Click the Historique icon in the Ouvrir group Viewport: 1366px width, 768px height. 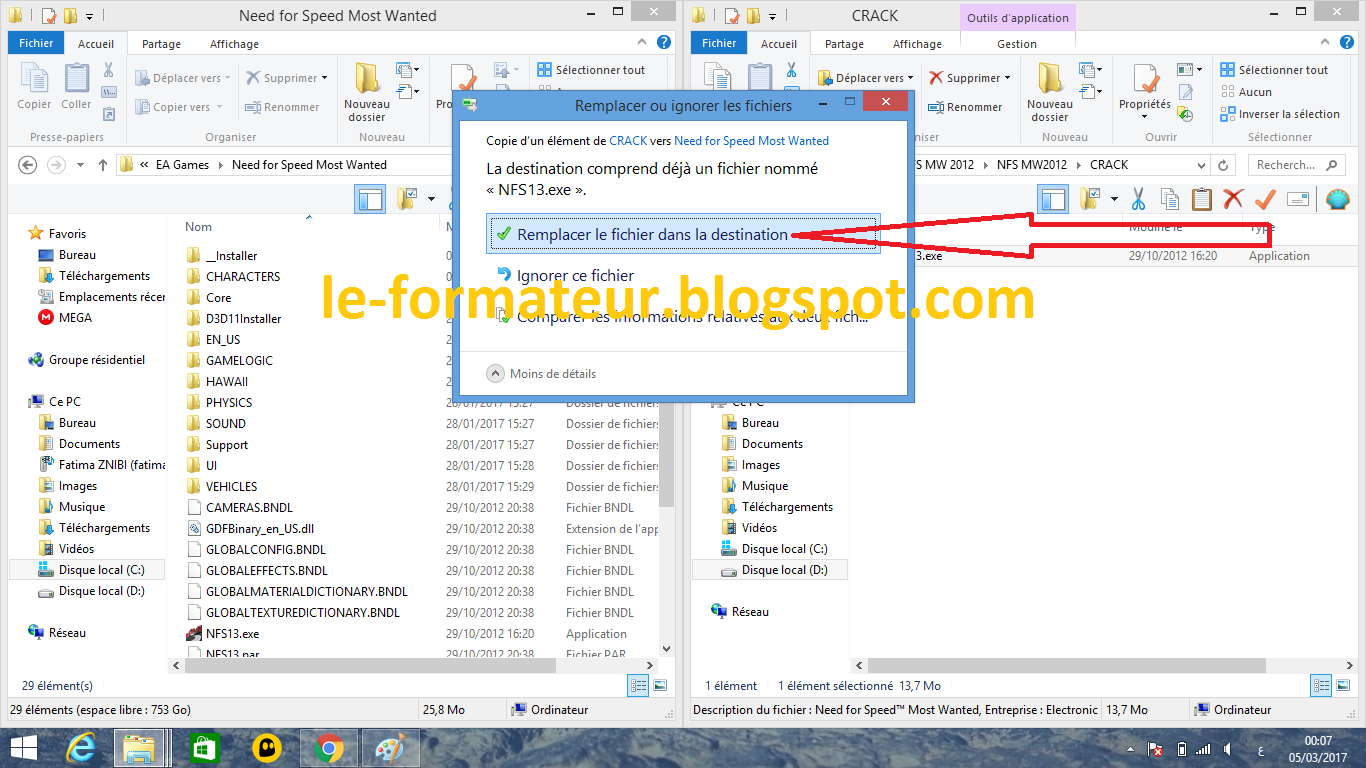click(x=1185, y=114)
